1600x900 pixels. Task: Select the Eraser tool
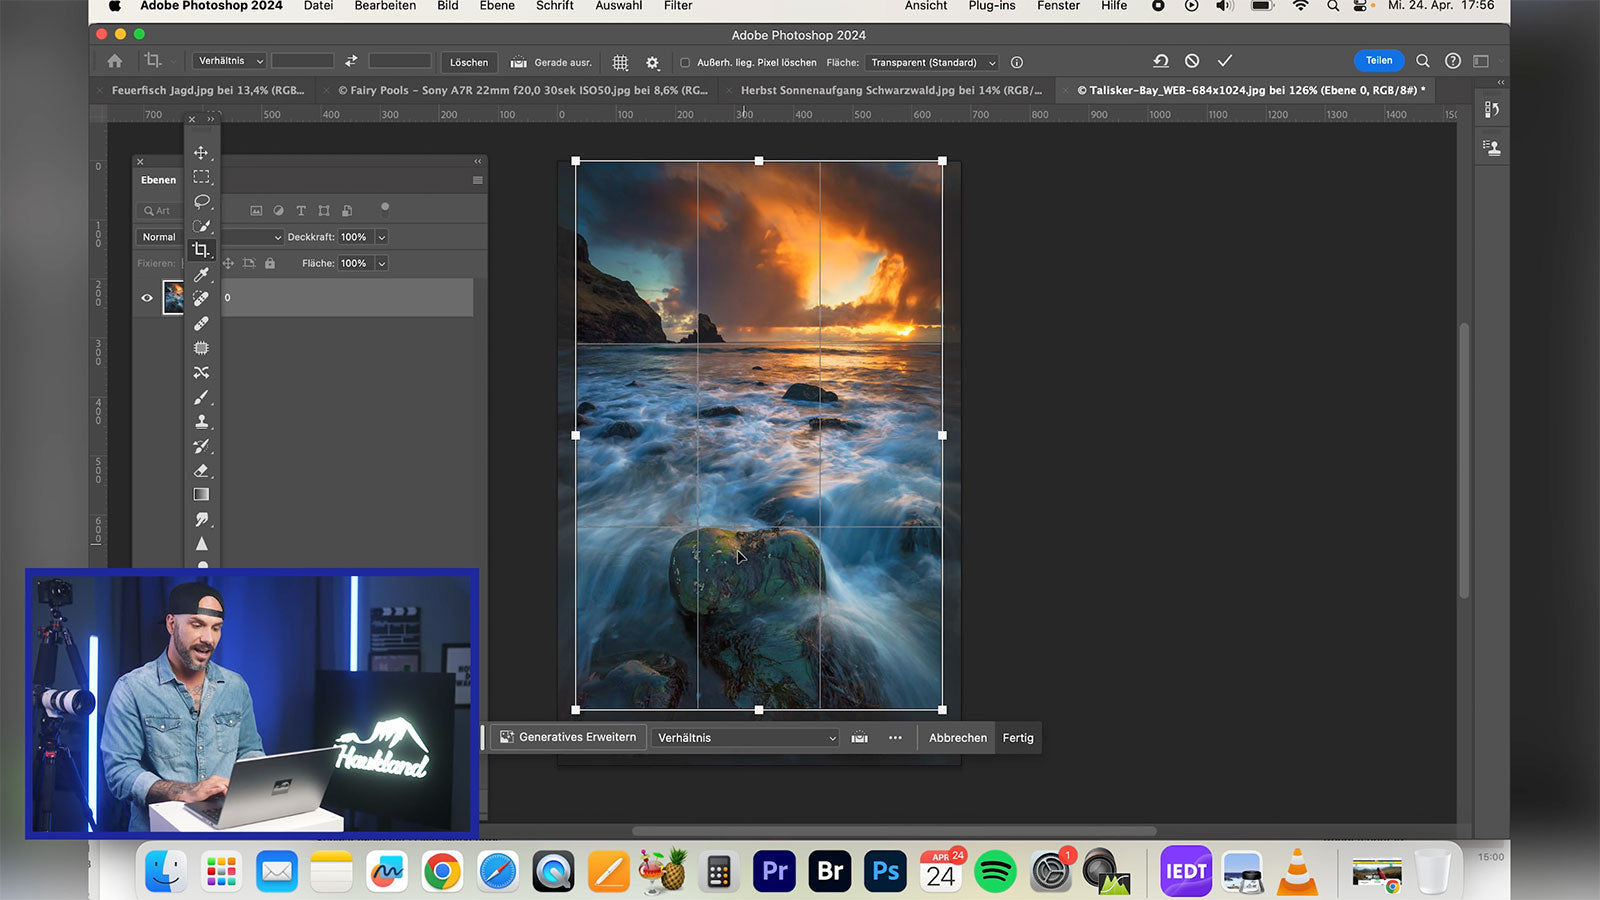coord(201,470)
